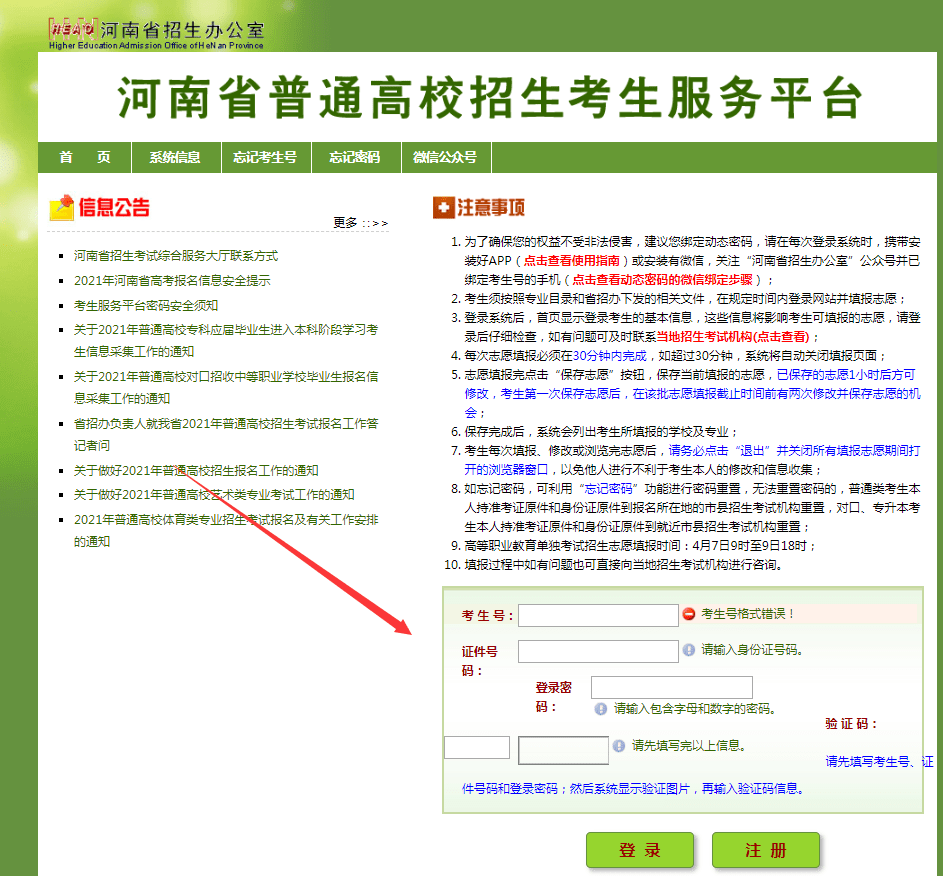The height and width of the screenshot is (876, 943).
Task: Click the info icon beside 请输入包含字母和数字的密码
Action: 600,709
